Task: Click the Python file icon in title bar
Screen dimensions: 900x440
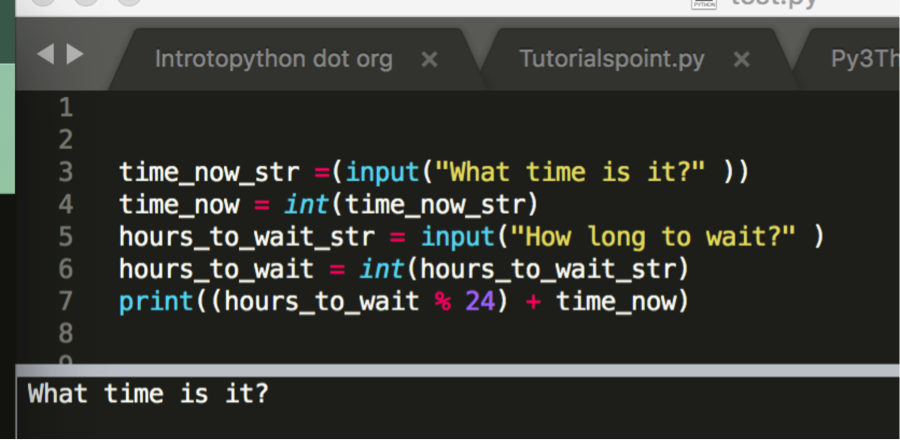Action: point(705,3)
